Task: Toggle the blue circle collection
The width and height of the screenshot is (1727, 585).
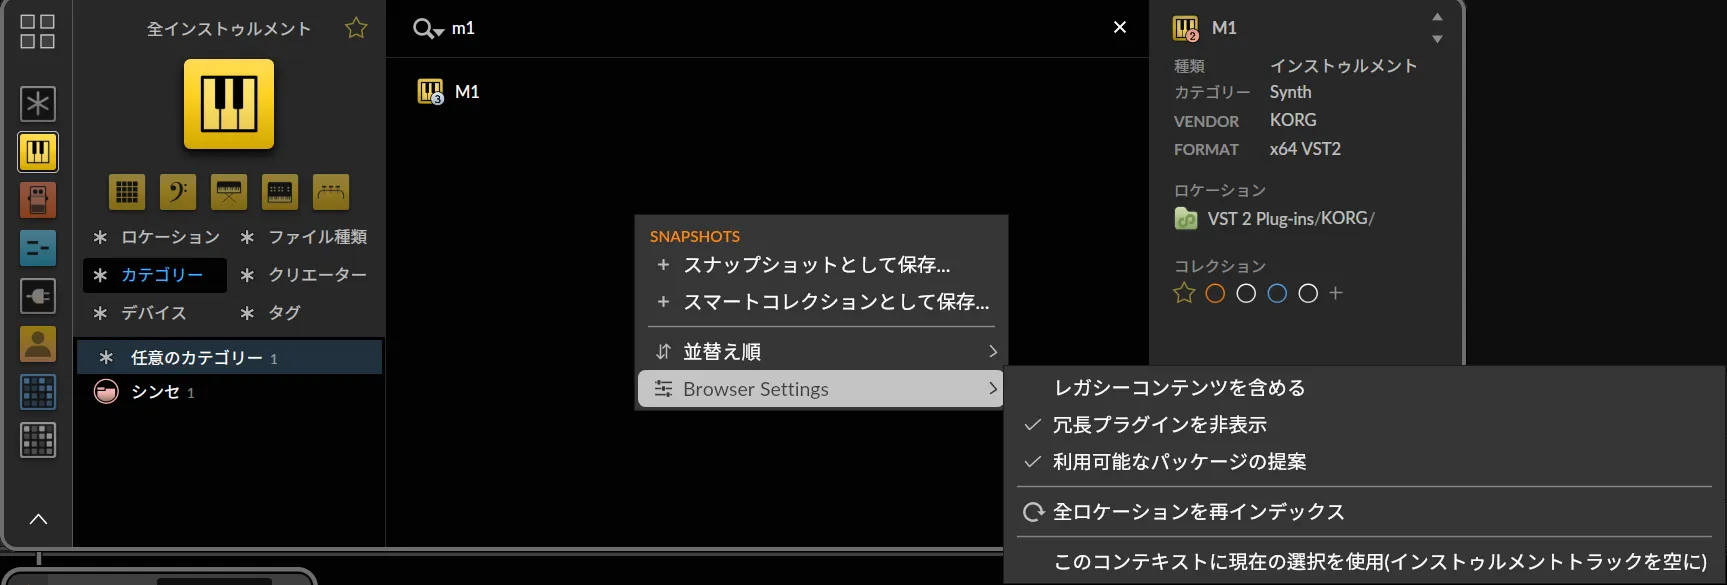Action: 1277,293
